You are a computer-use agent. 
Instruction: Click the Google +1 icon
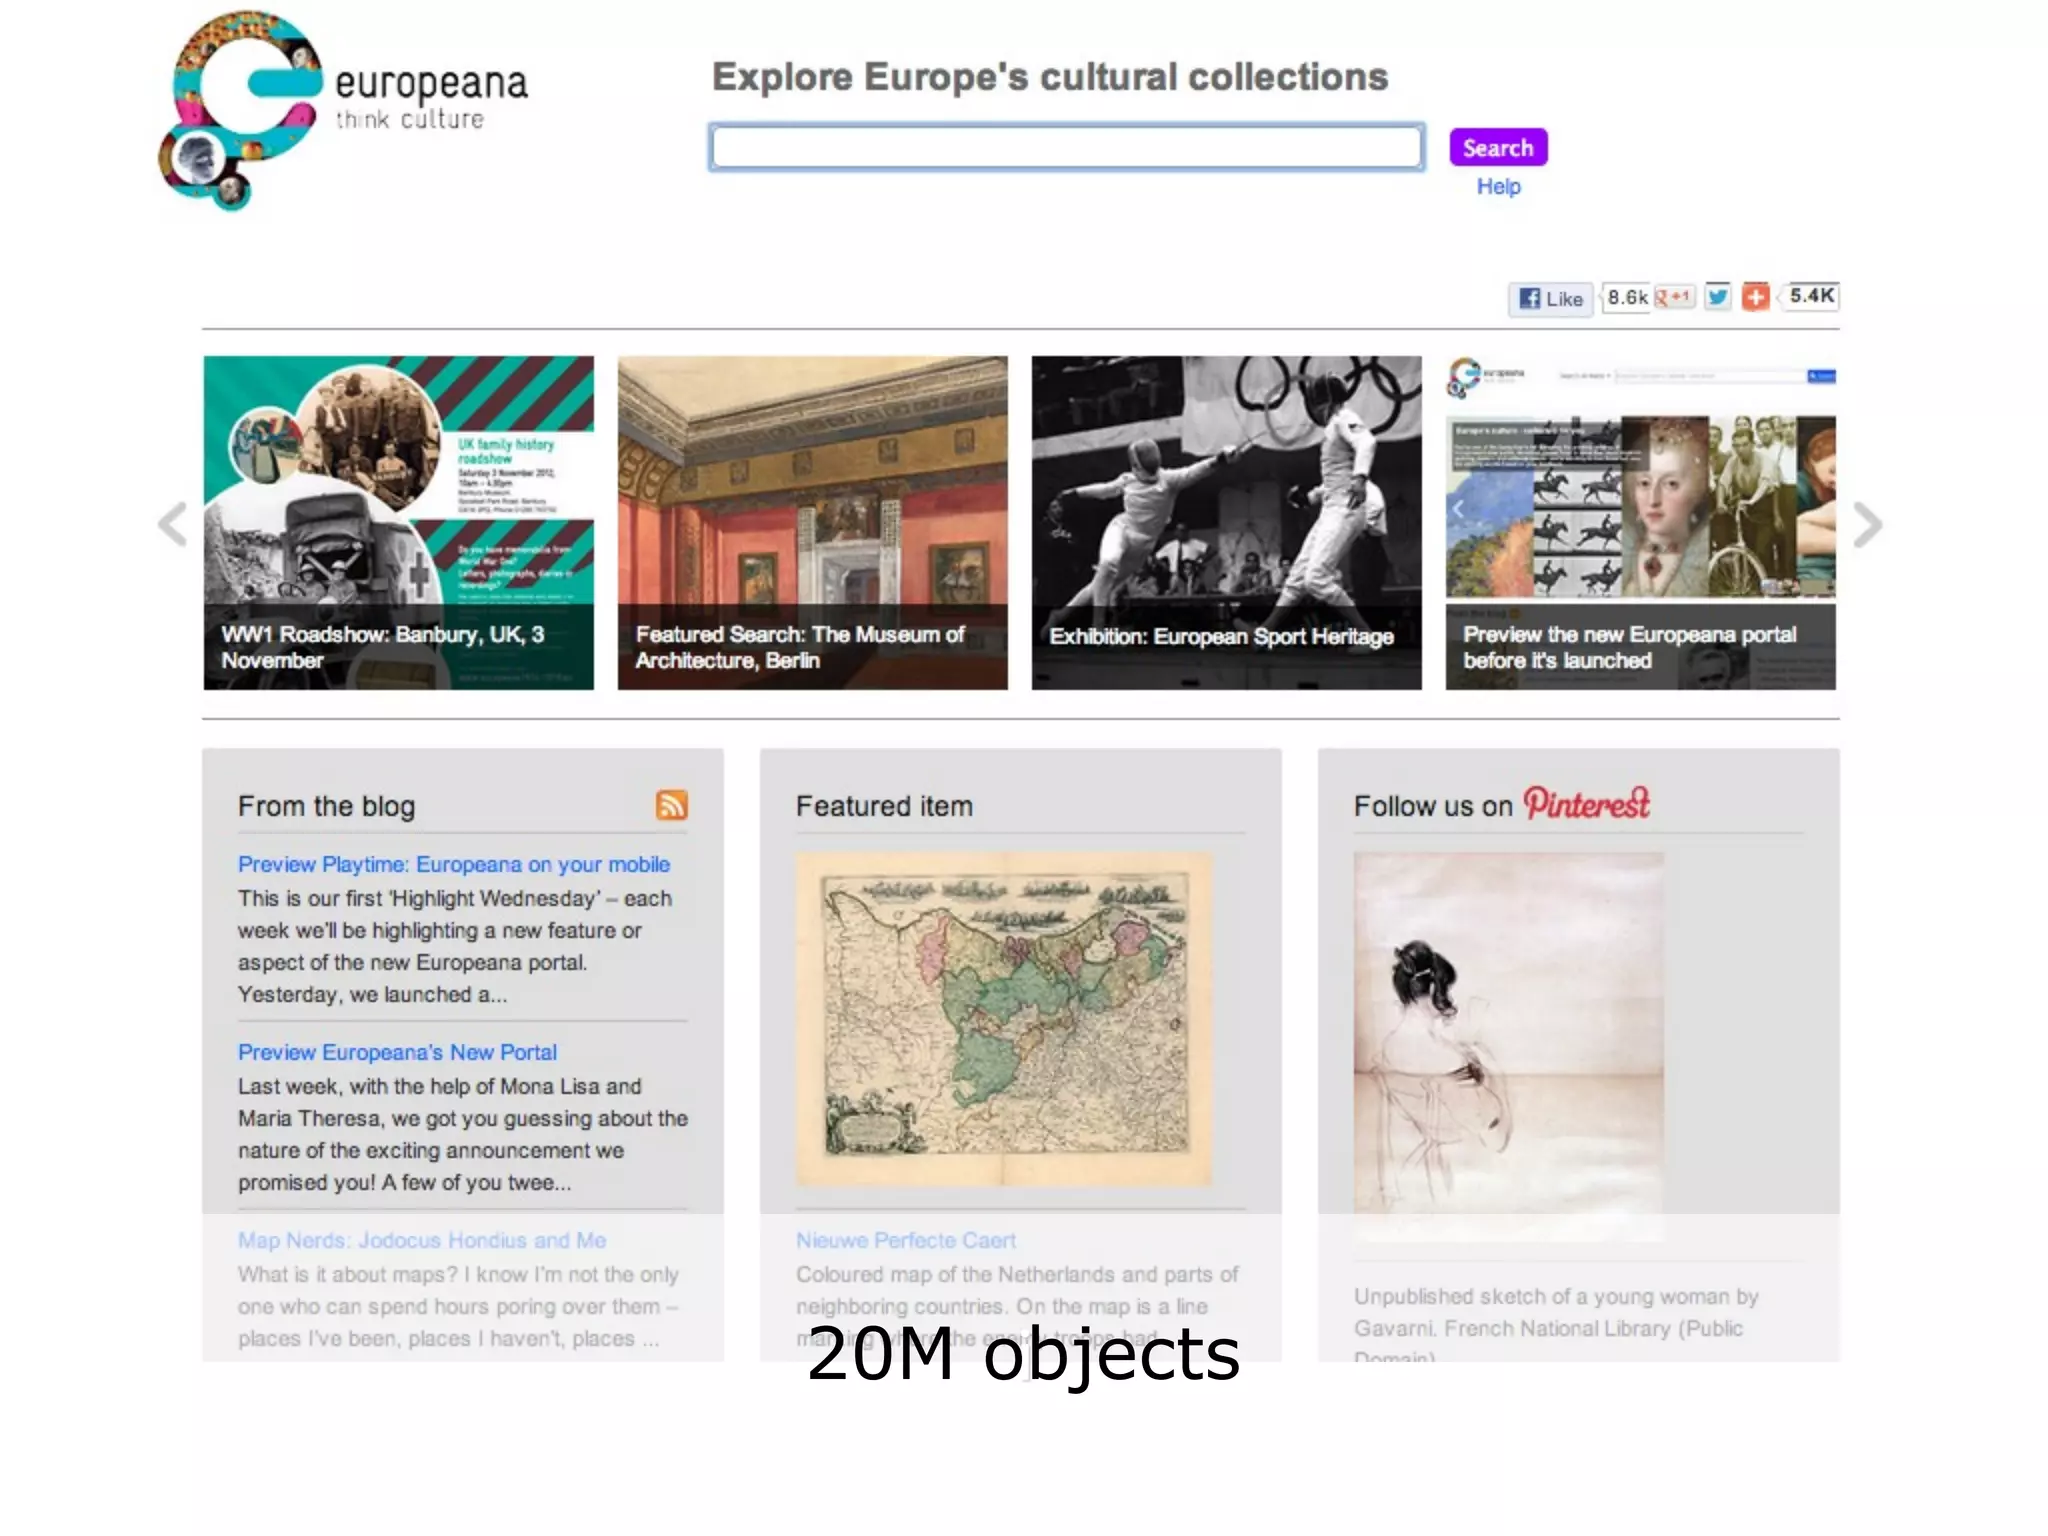pyautogui.click(x=1673, y=297)
